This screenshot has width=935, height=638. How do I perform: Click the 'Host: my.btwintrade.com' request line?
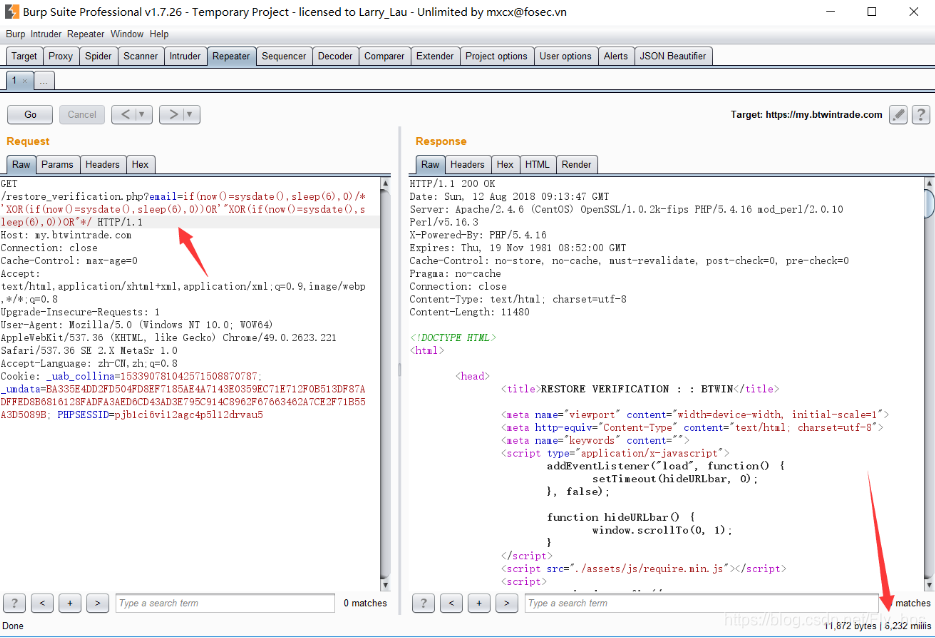point(66,235)
